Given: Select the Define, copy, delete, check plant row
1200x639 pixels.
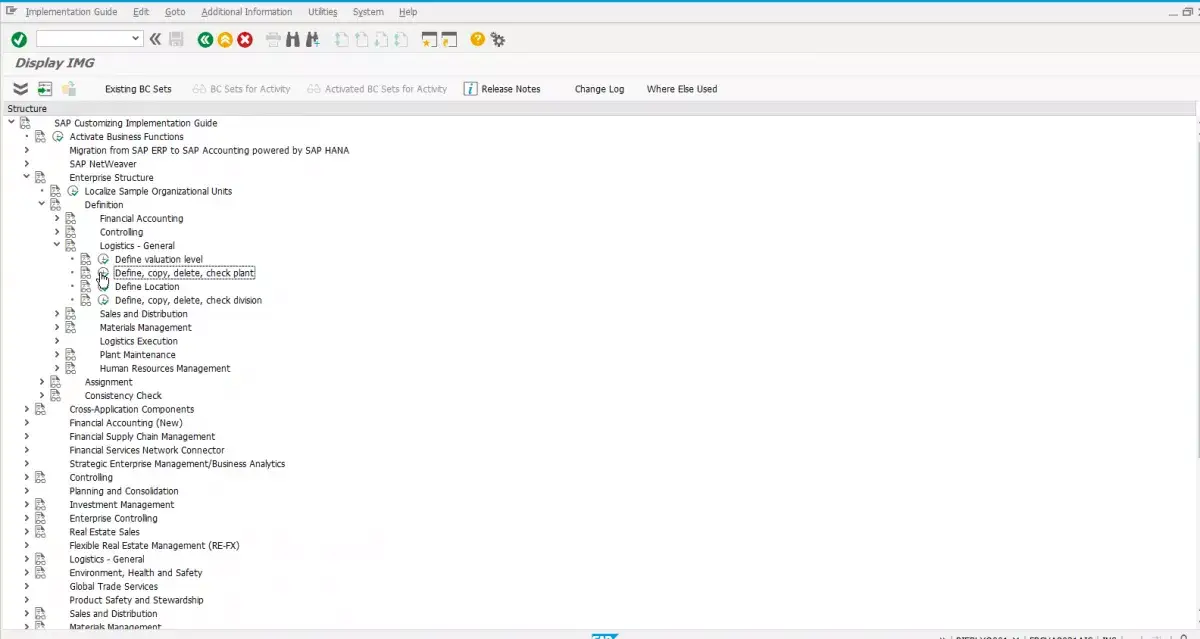Looking at the screenshot, I should 184,273.
